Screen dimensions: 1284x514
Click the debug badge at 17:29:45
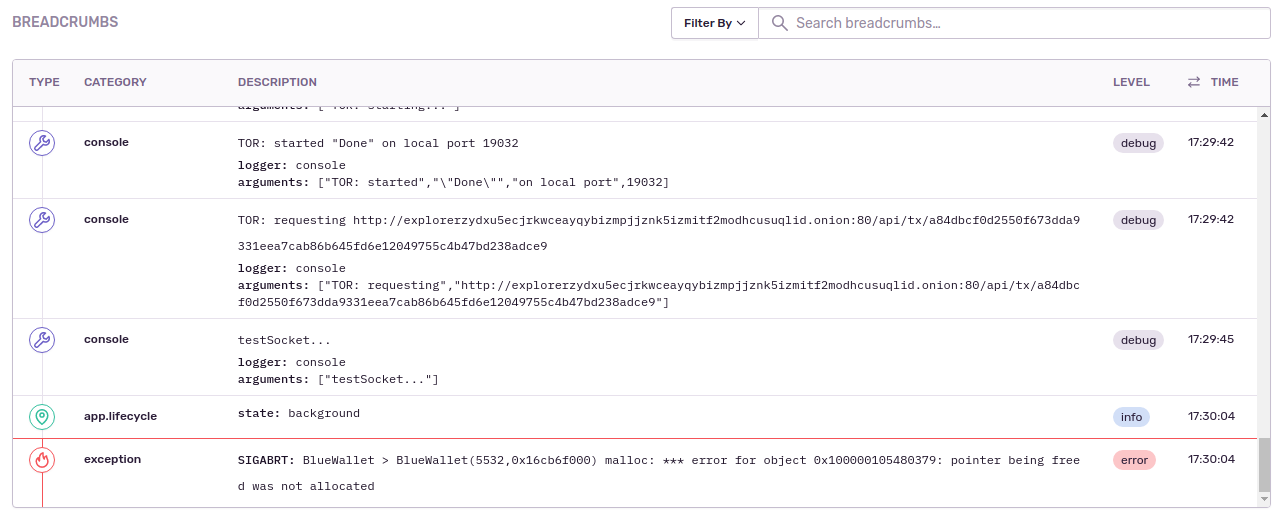point(1138,340)
